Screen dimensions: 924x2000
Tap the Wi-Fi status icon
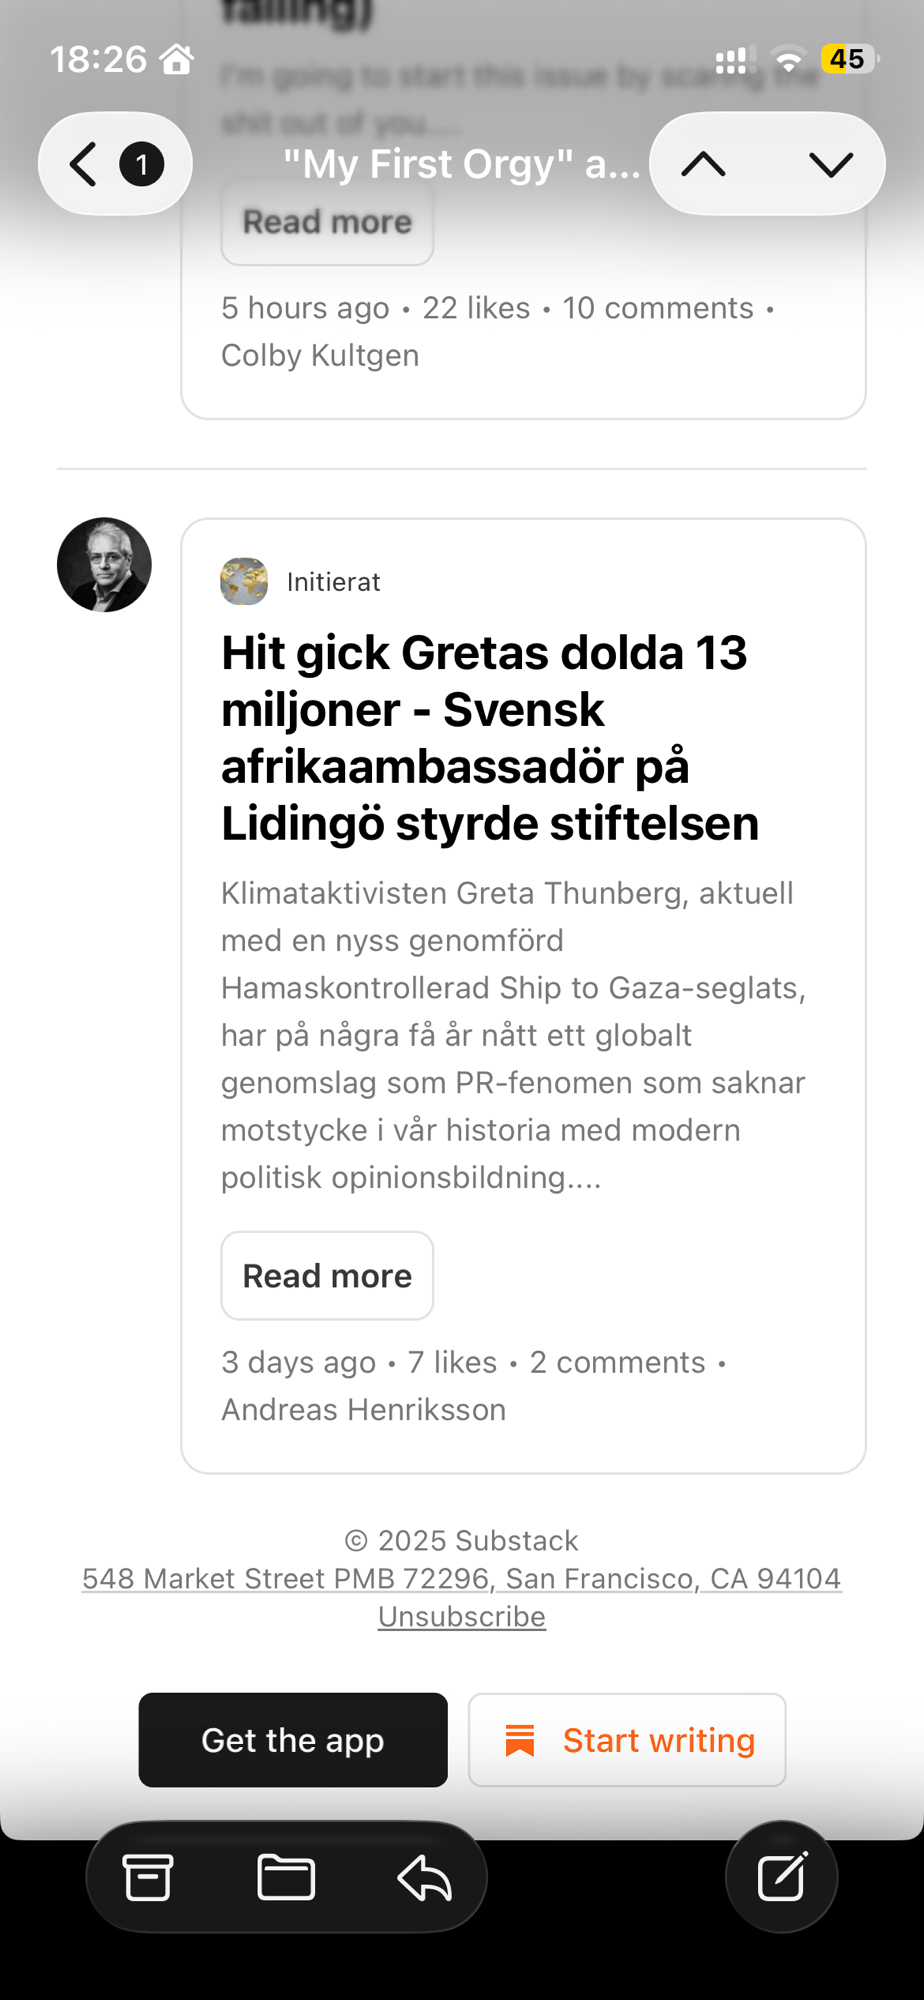pos(789,60)
